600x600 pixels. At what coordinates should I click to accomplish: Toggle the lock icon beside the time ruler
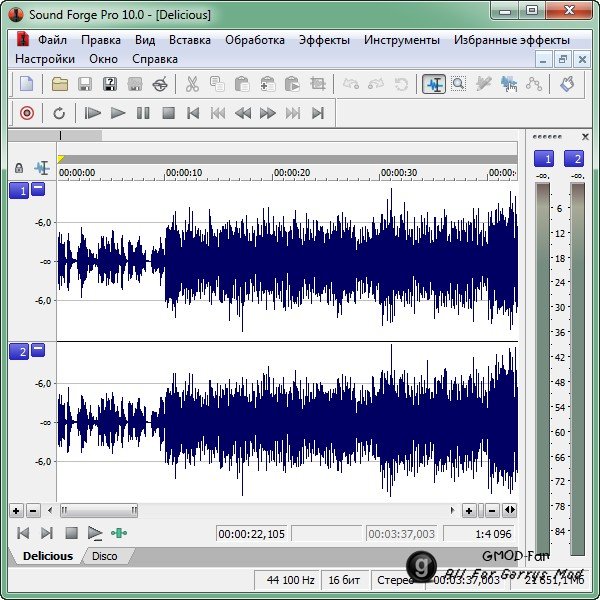[19, 168]
